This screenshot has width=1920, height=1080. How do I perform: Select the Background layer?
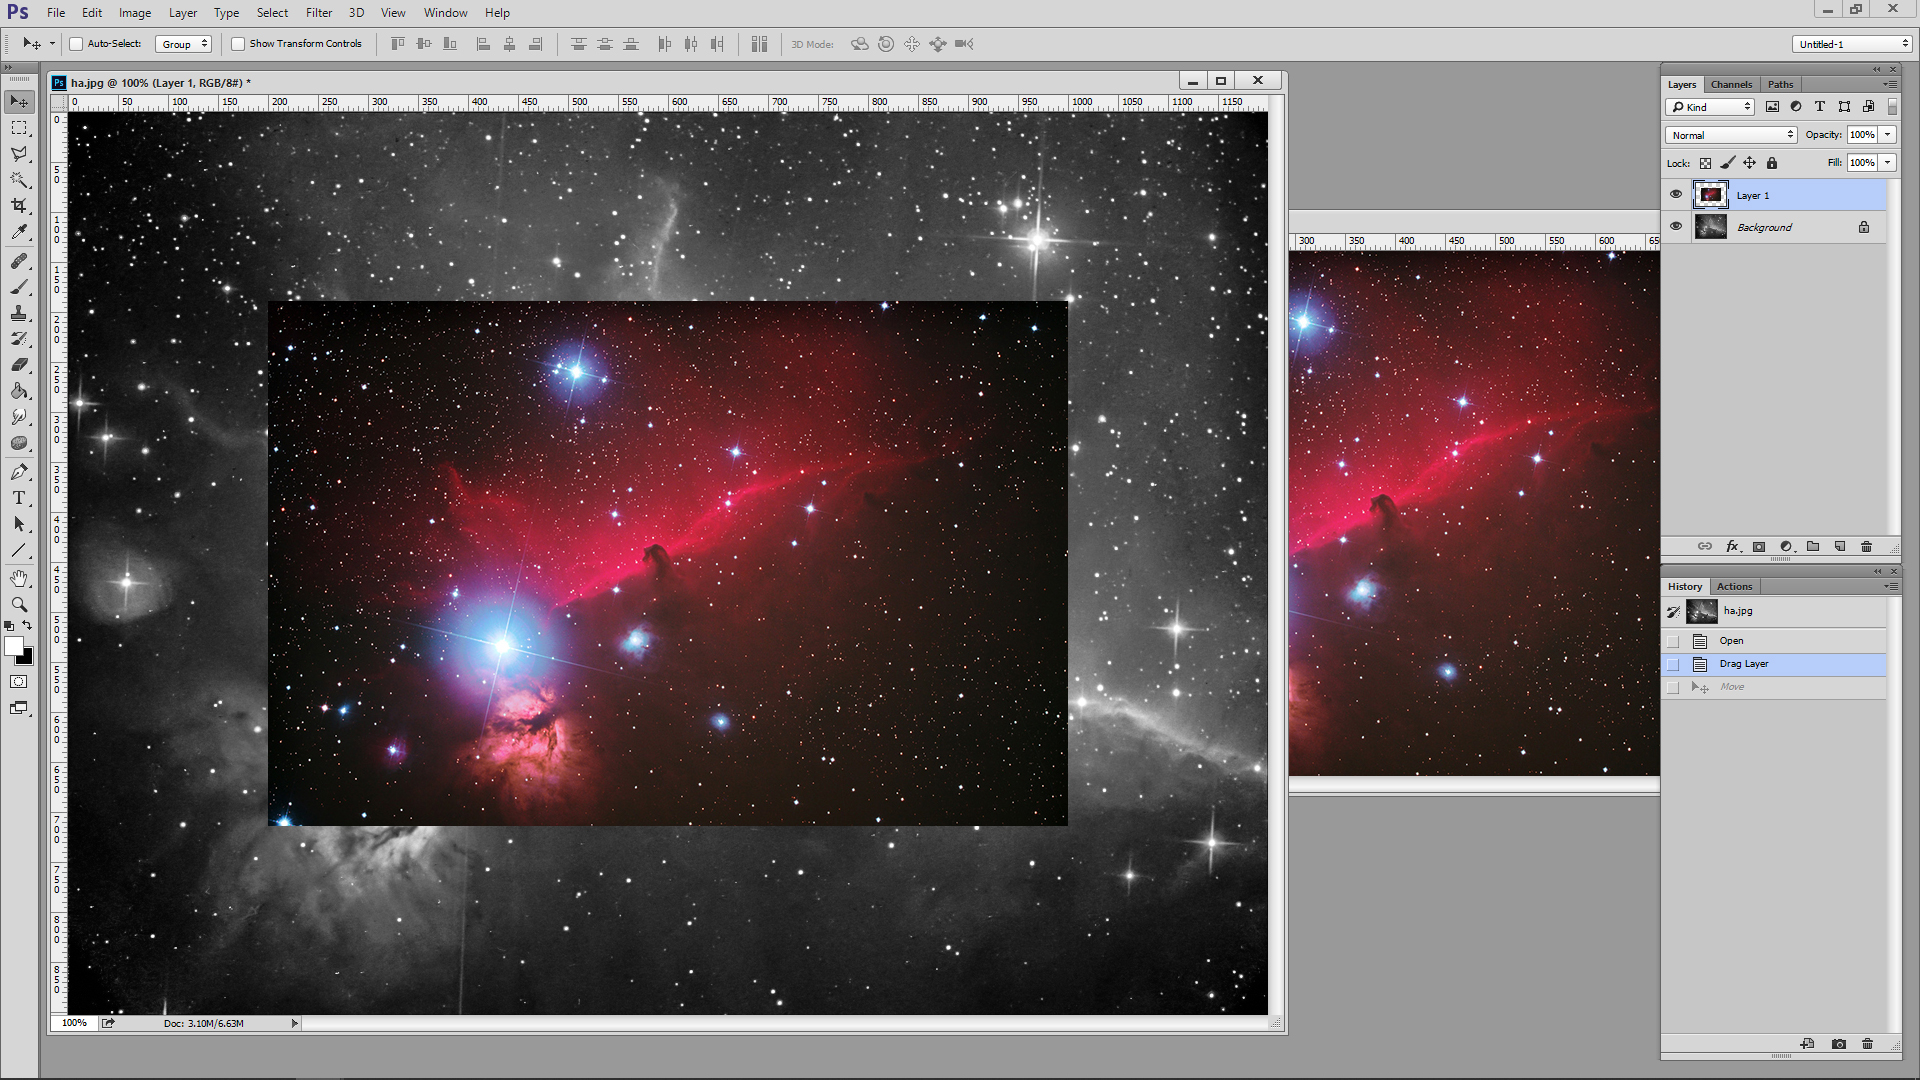[1775, 227]
